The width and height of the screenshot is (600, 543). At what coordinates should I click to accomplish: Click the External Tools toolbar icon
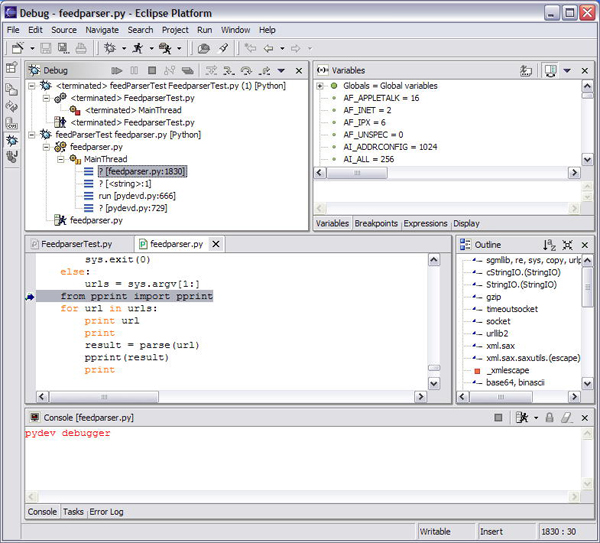pyautogui.click(x=165, y=48)
